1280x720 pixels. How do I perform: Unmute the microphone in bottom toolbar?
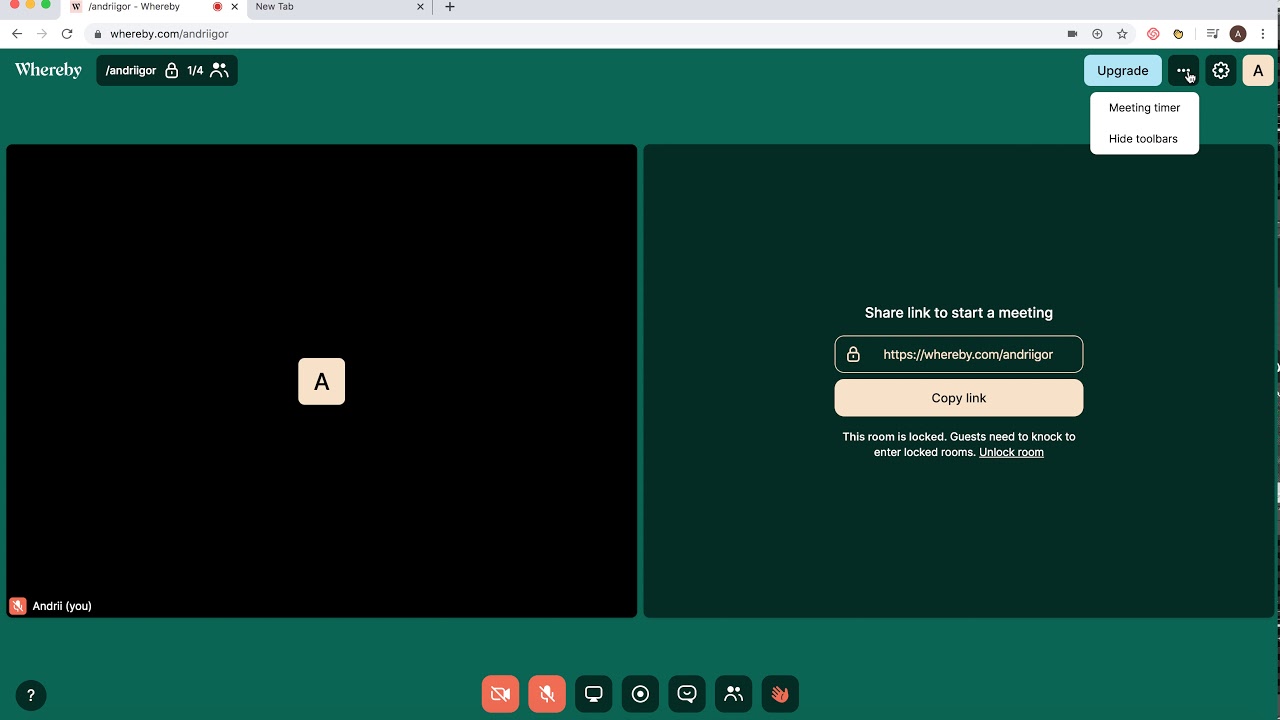tap(547, 694)
